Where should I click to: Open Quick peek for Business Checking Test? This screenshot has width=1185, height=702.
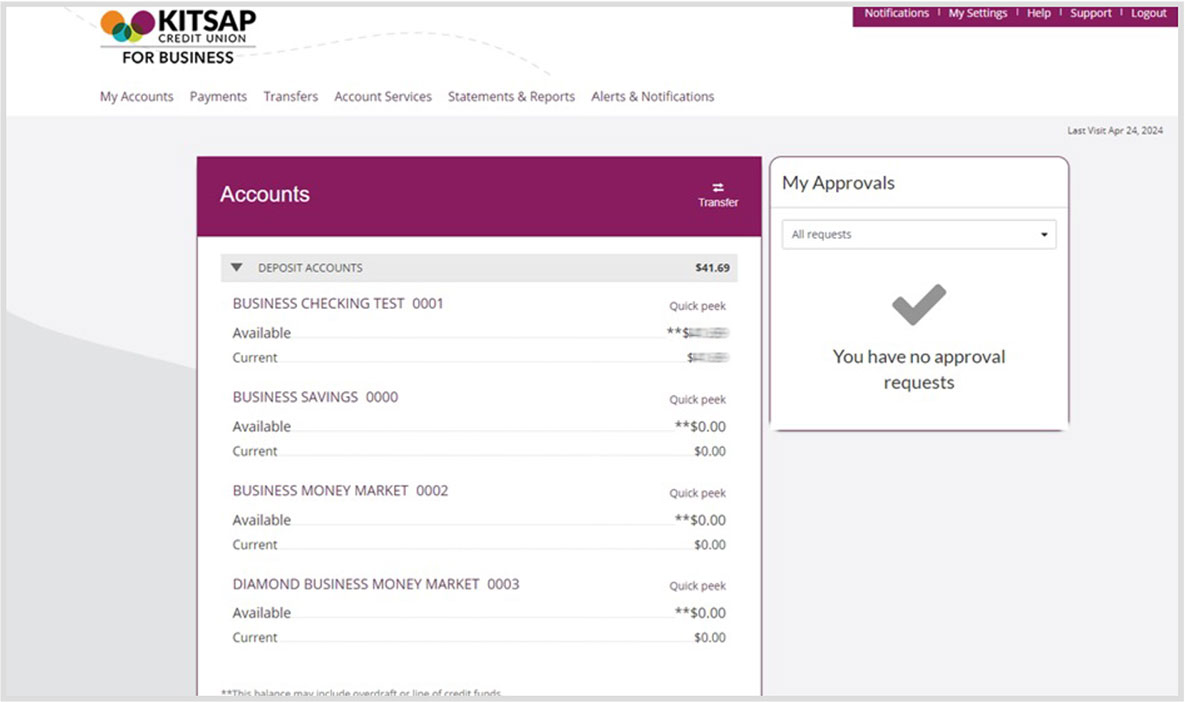[697, 306]
